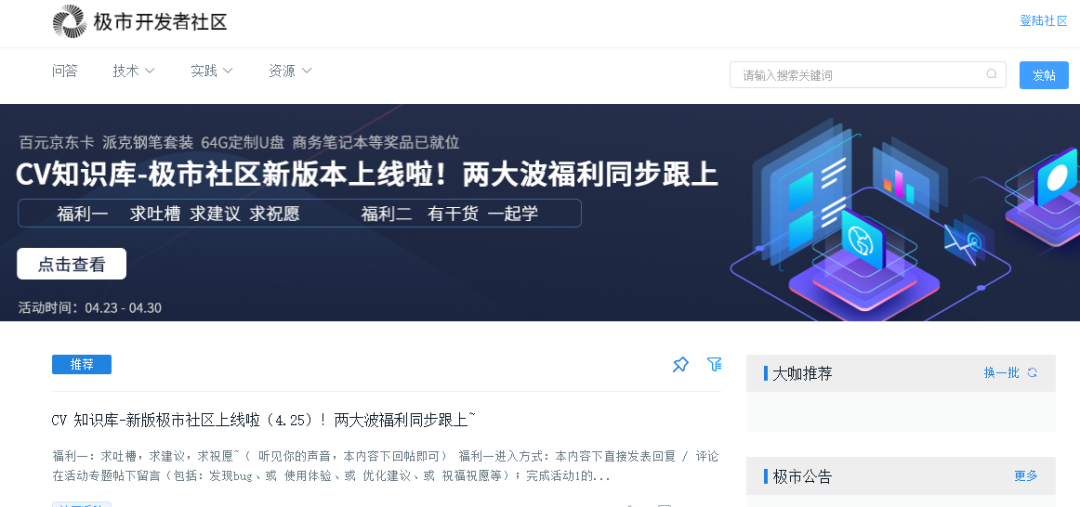Open the filter icon above posts

[714, 364]
